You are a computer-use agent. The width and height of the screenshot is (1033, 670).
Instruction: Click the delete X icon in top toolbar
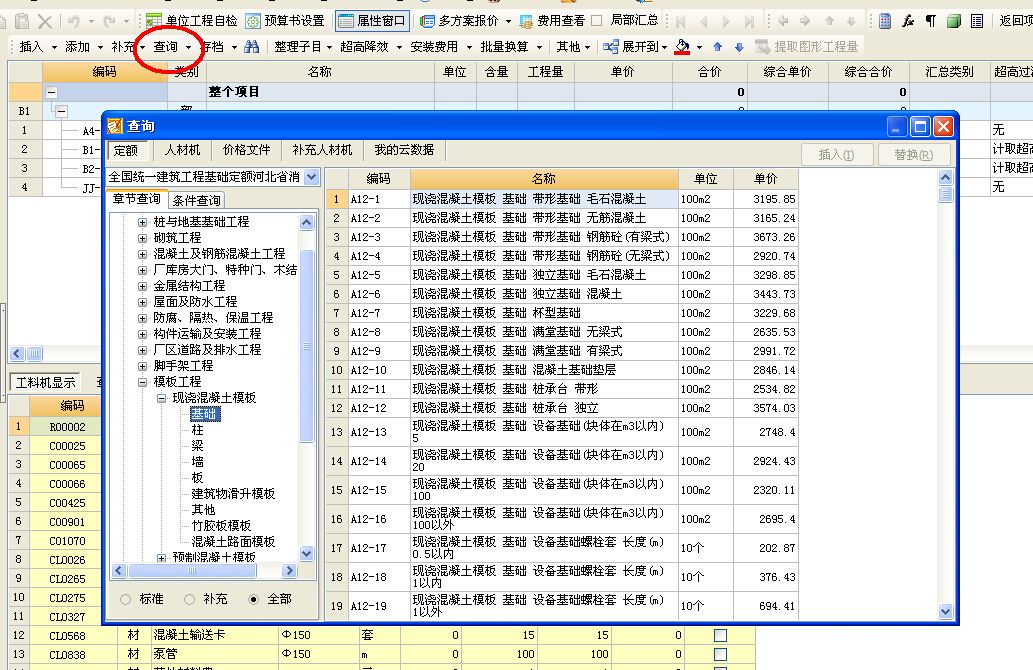coord(45,21)
